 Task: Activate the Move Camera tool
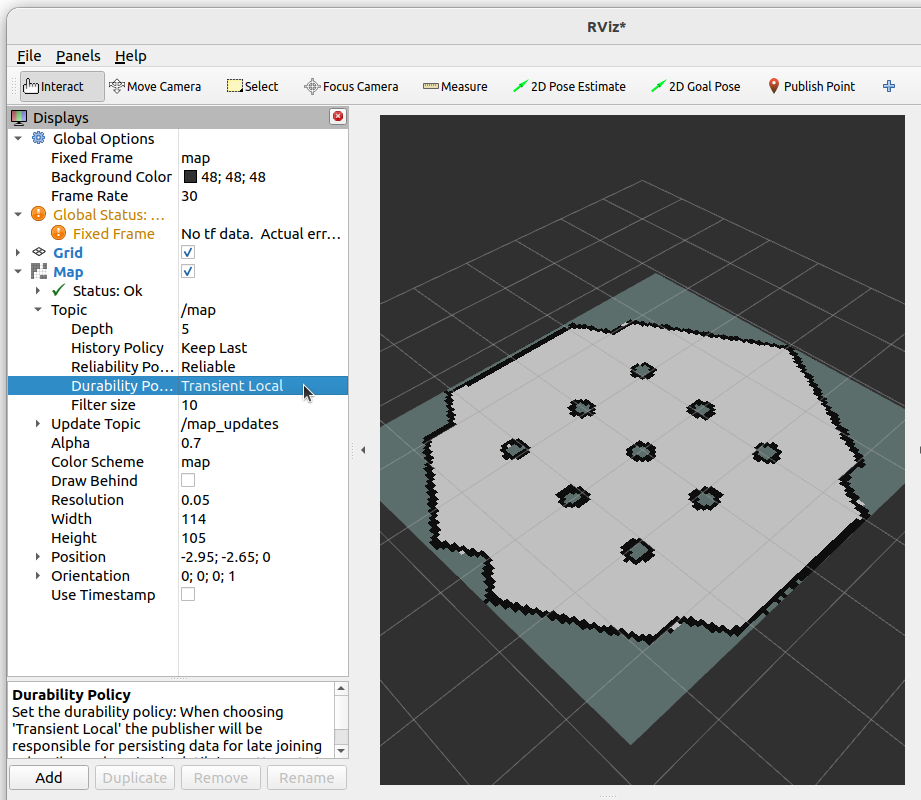click(155, 86)
